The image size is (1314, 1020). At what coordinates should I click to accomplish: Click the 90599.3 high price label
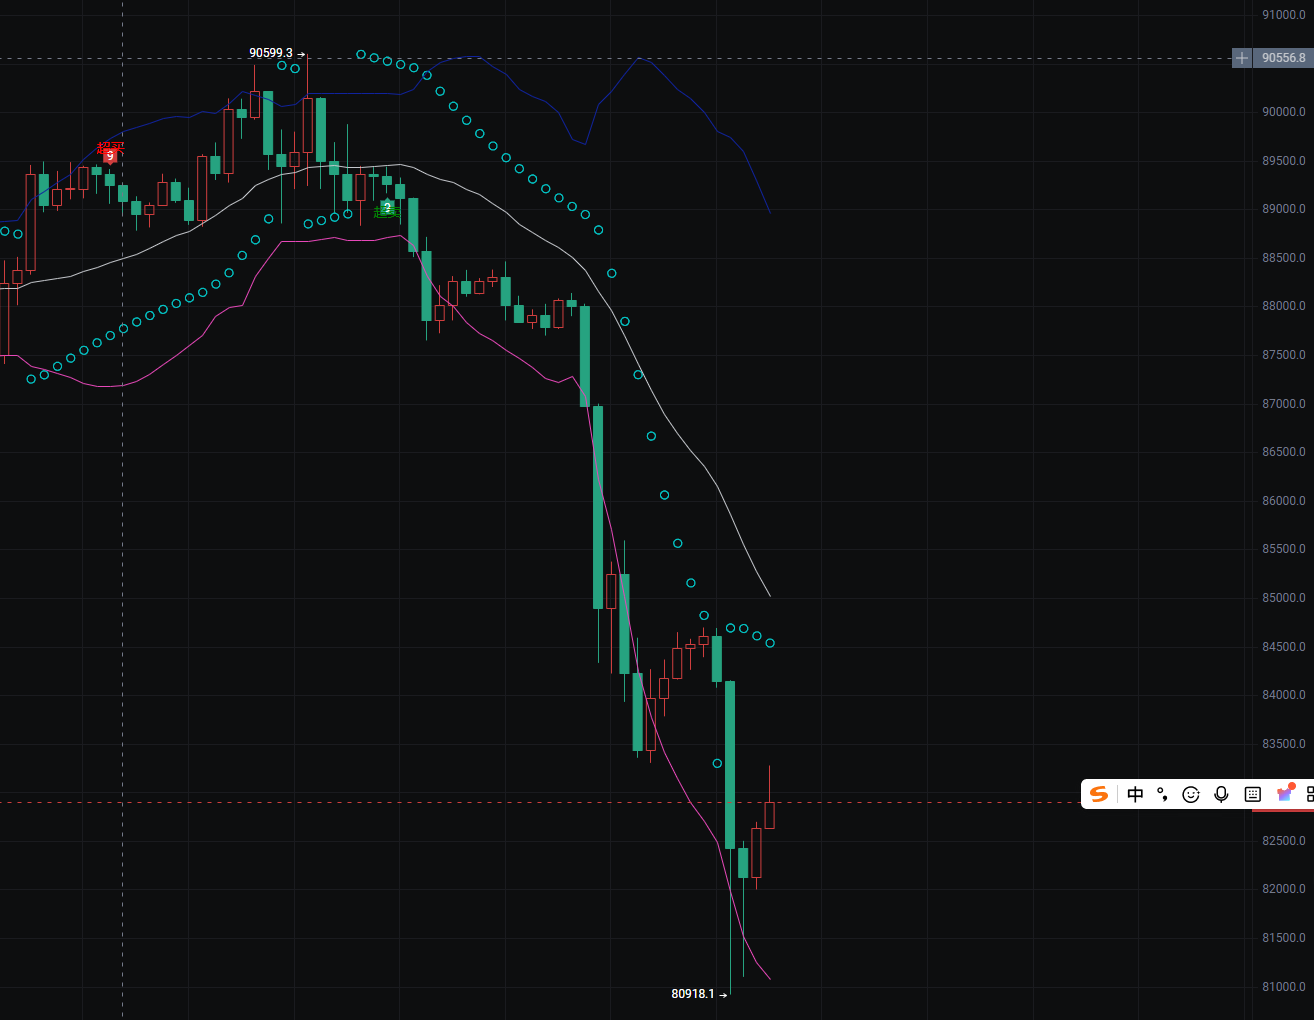point(271,53)
